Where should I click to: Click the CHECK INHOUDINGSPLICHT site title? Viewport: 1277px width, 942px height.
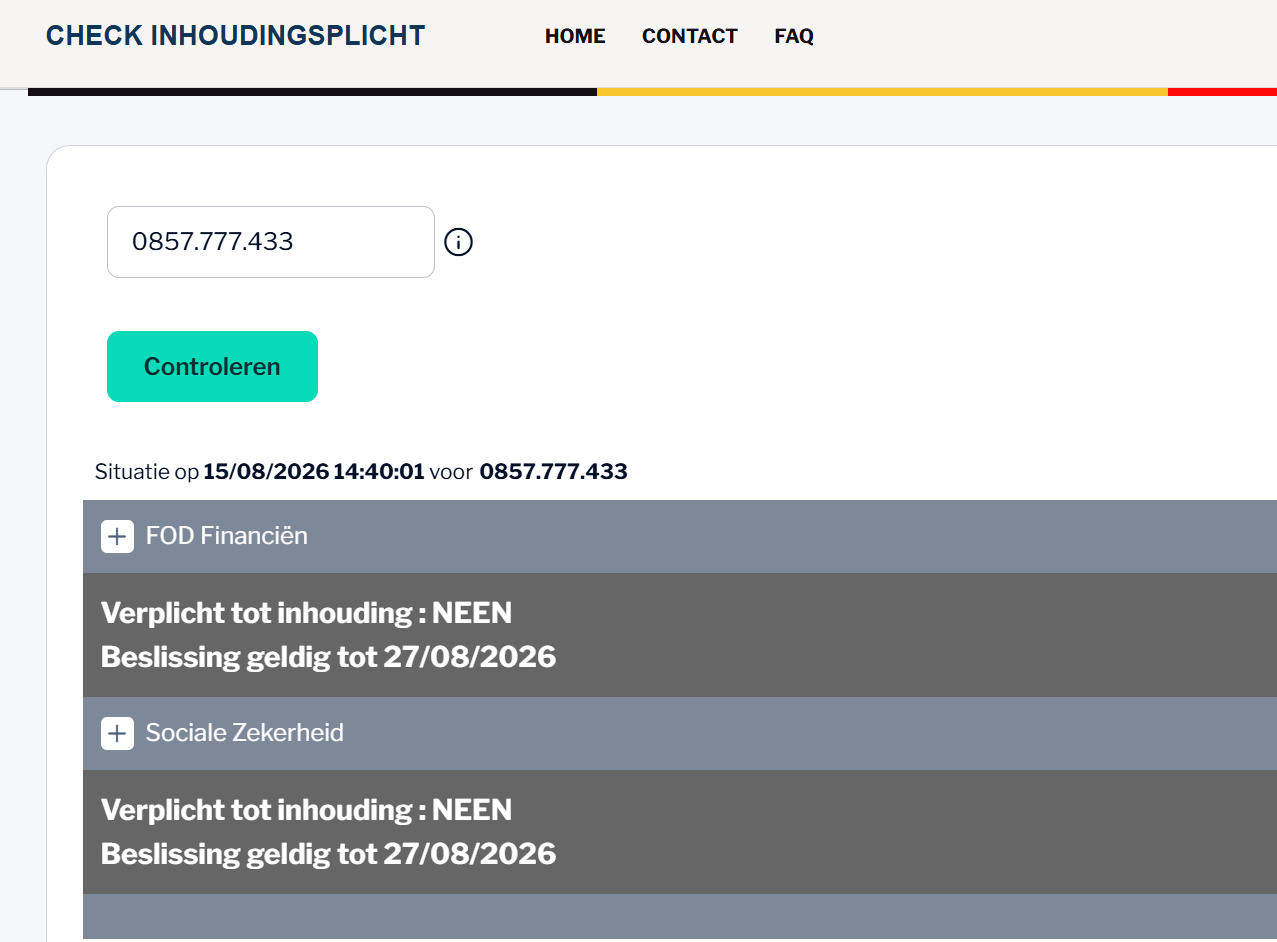236,36
